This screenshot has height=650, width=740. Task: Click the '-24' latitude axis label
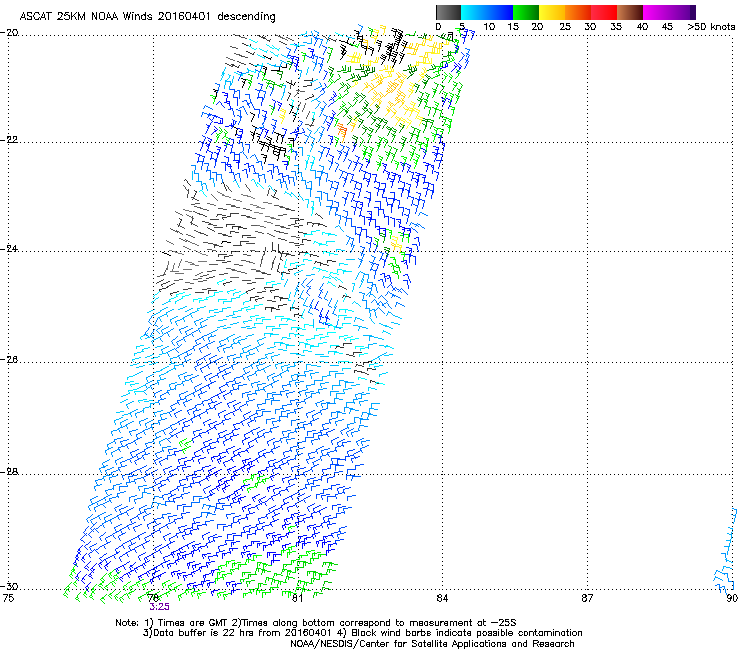[9, 248]
